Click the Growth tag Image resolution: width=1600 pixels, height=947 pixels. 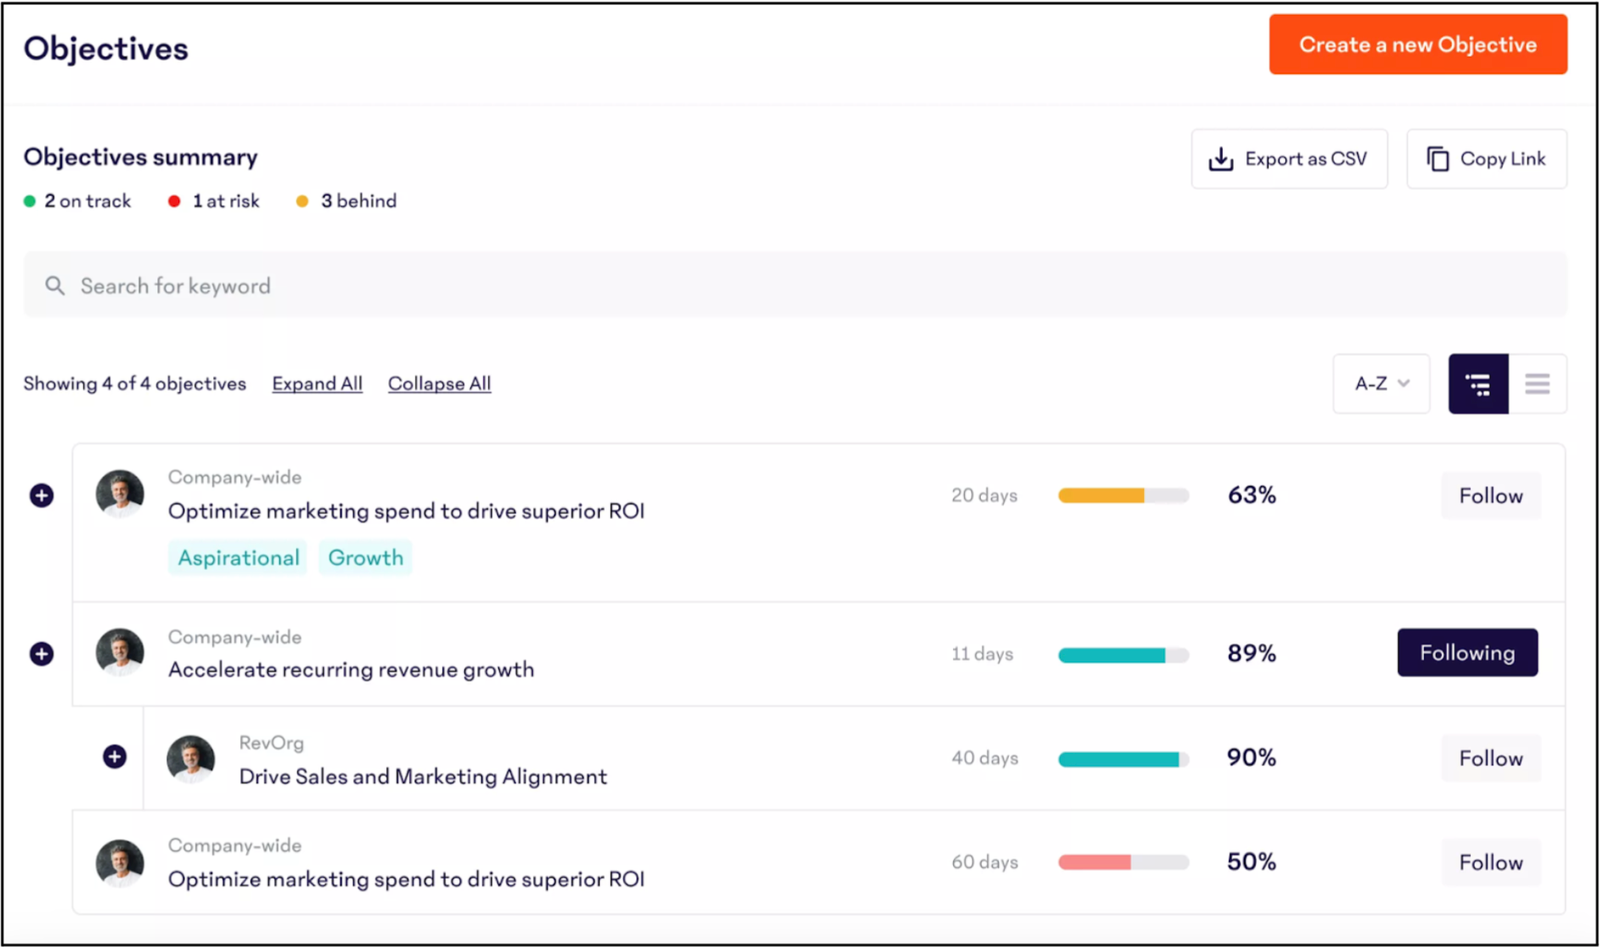[x=365, y=557]
